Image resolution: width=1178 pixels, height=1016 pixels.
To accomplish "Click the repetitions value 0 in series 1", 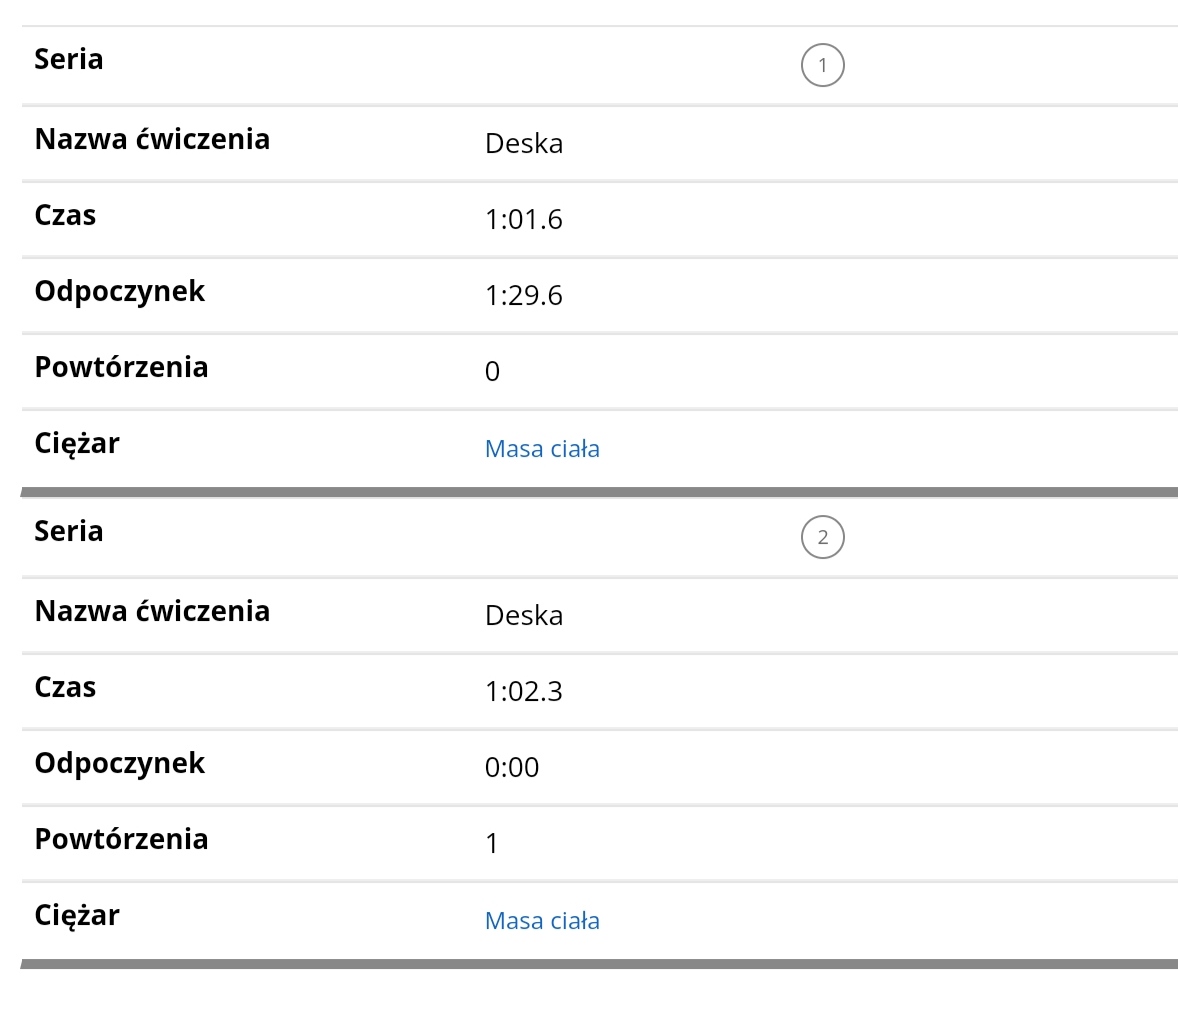I will tap(492, 372).
